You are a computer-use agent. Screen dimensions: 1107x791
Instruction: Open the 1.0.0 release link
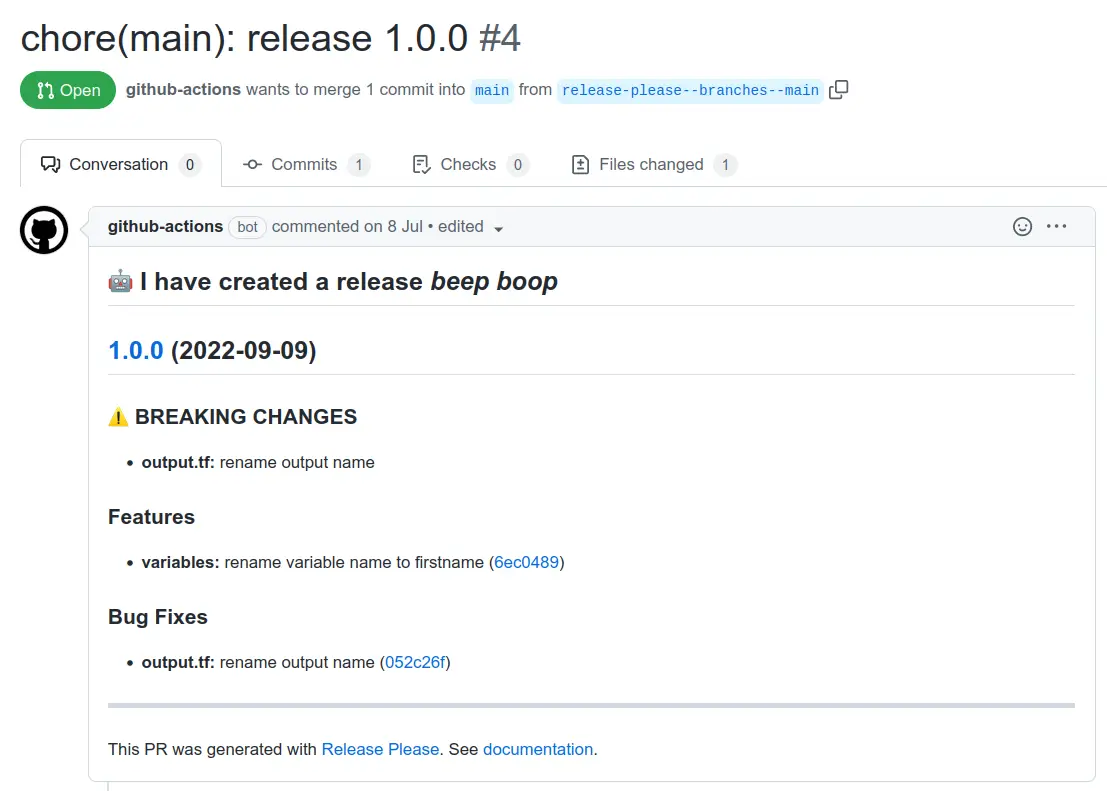tap(135, 350)
